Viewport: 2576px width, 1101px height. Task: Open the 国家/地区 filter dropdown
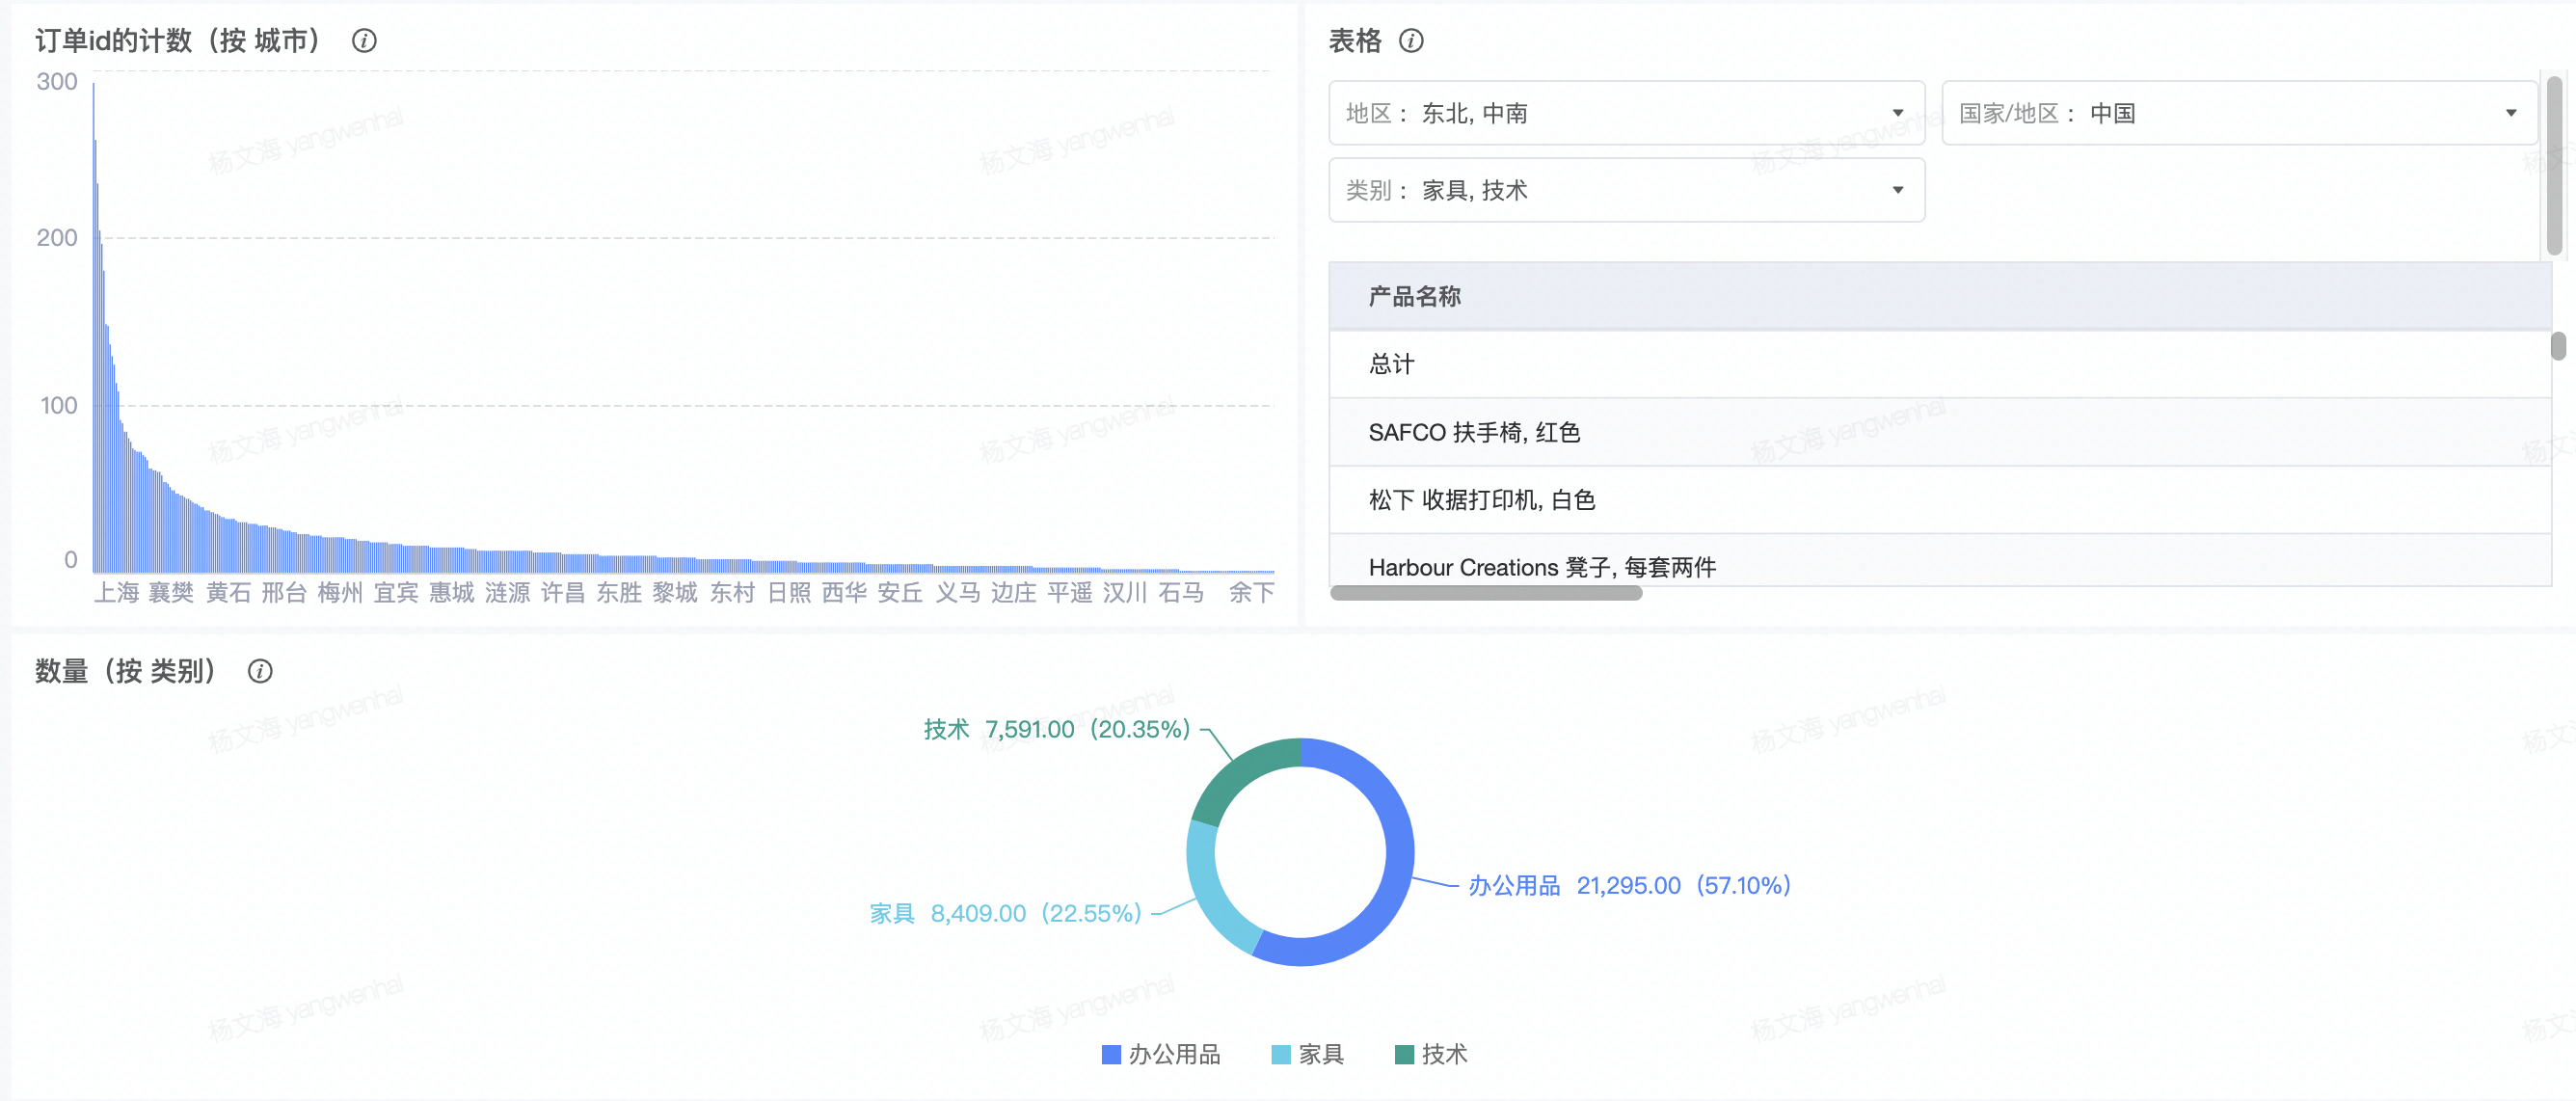click(2238, 113)
